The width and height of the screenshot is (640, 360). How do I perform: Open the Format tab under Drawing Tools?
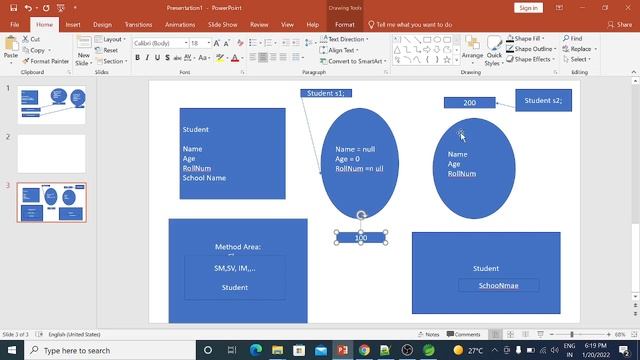tap(344, 24)
